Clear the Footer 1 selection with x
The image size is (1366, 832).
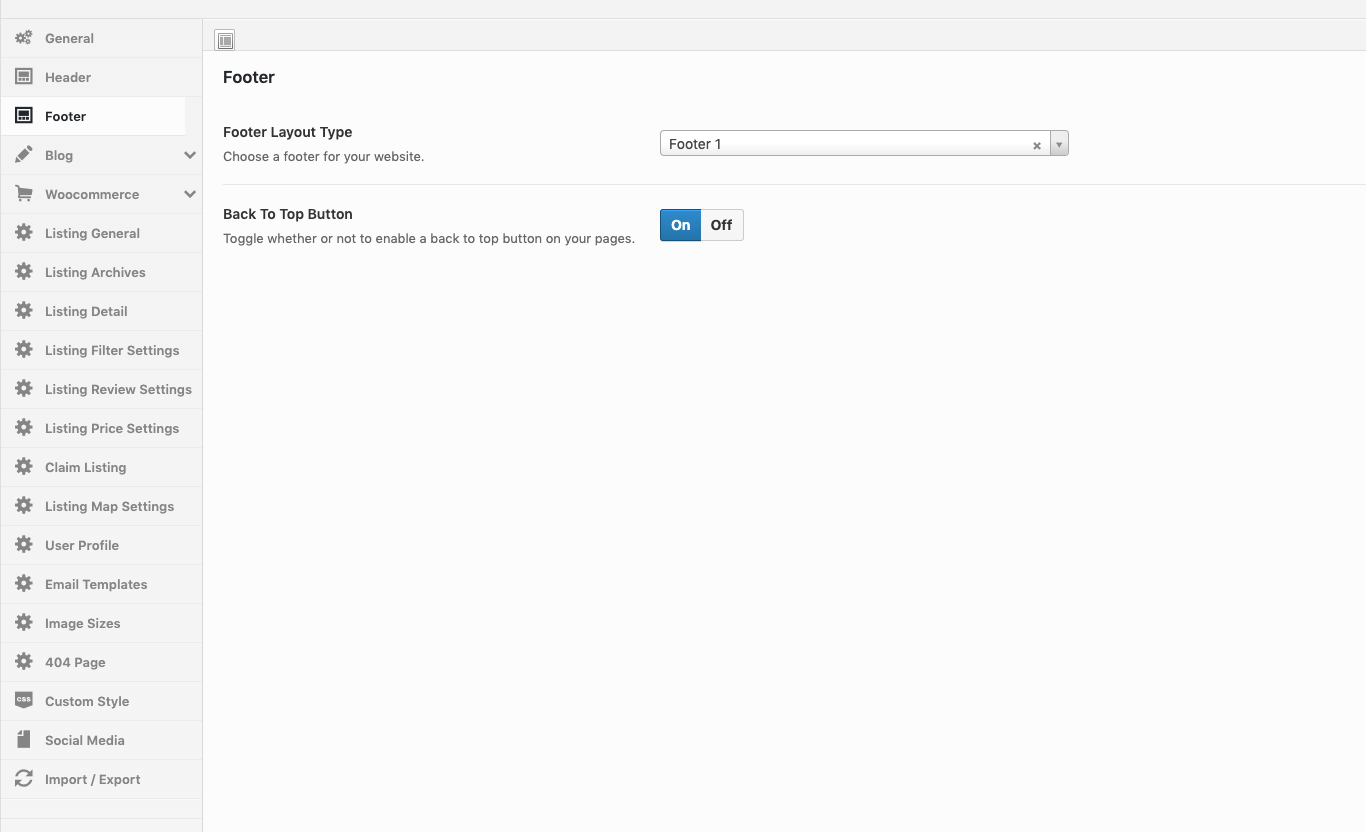[x=1037, y=145]
